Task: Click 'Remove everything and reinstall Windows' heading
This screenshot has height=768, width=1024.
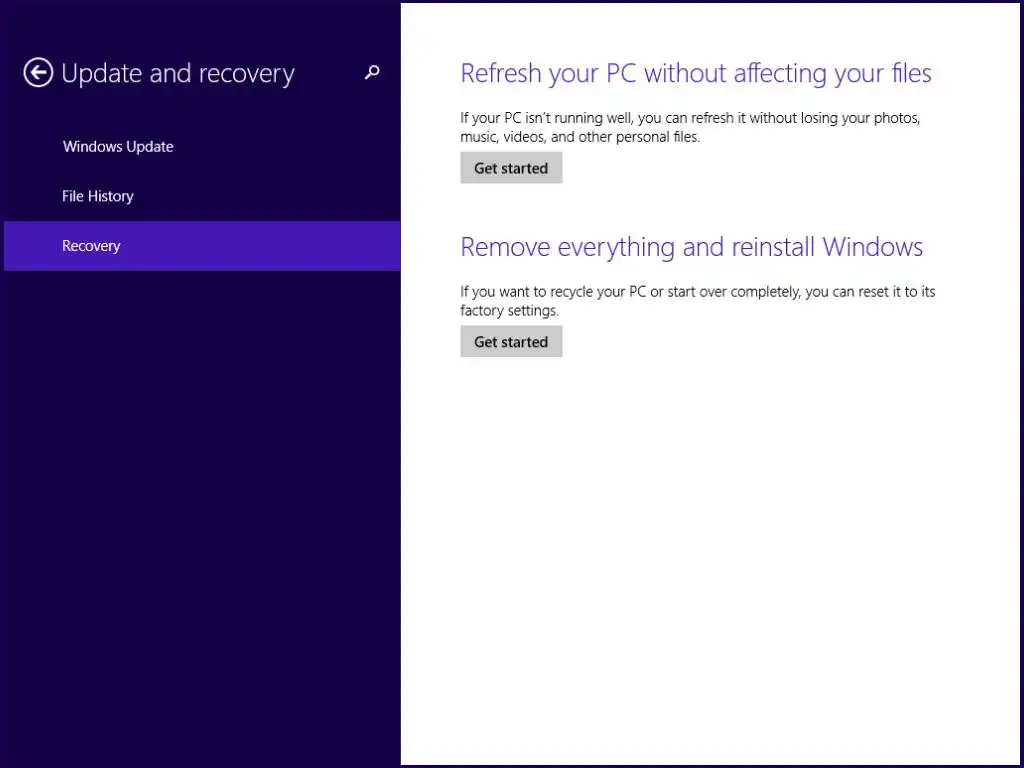Action: [x=692, y=247]
